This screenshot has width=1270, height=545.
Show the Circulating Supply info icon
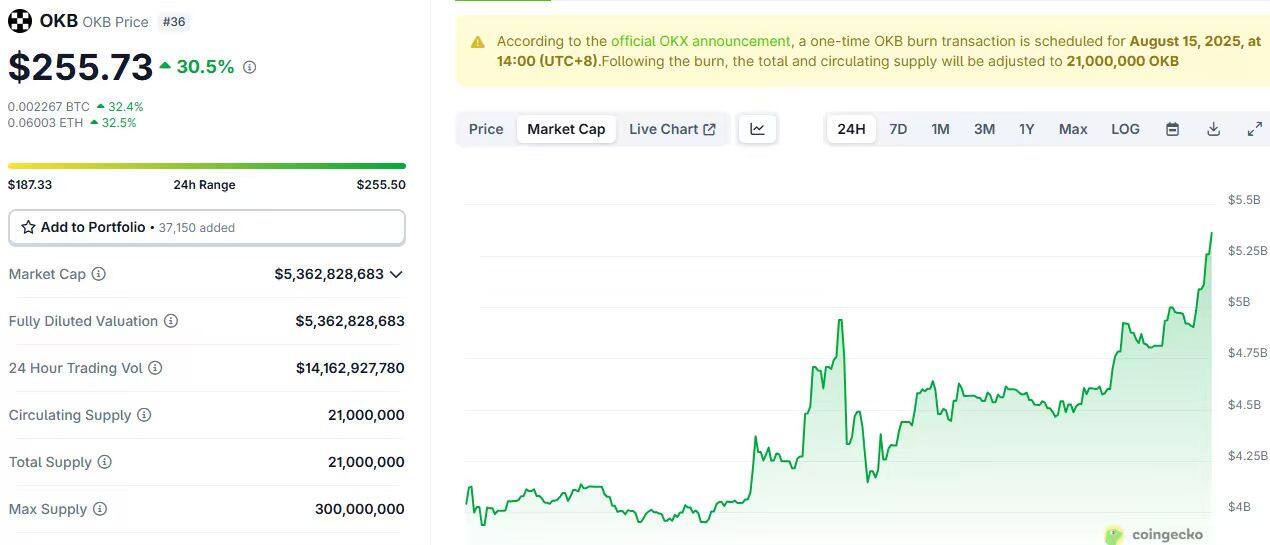pos(144,415)
